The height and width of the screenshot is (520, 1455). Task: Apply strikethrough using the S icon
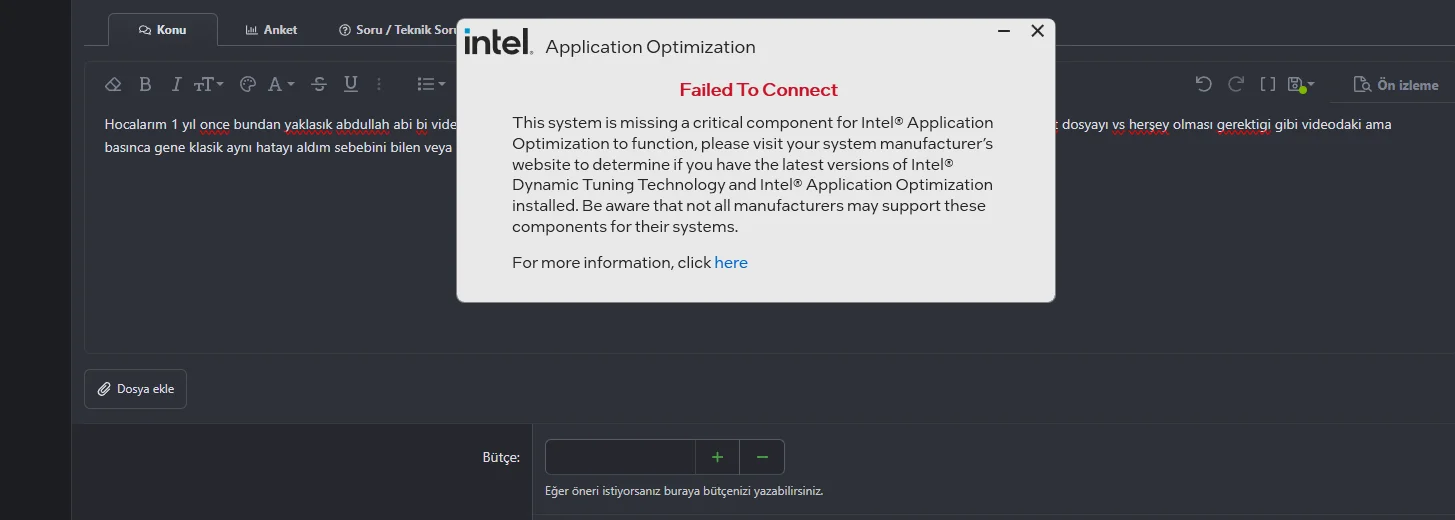click(x=319, y=84)
